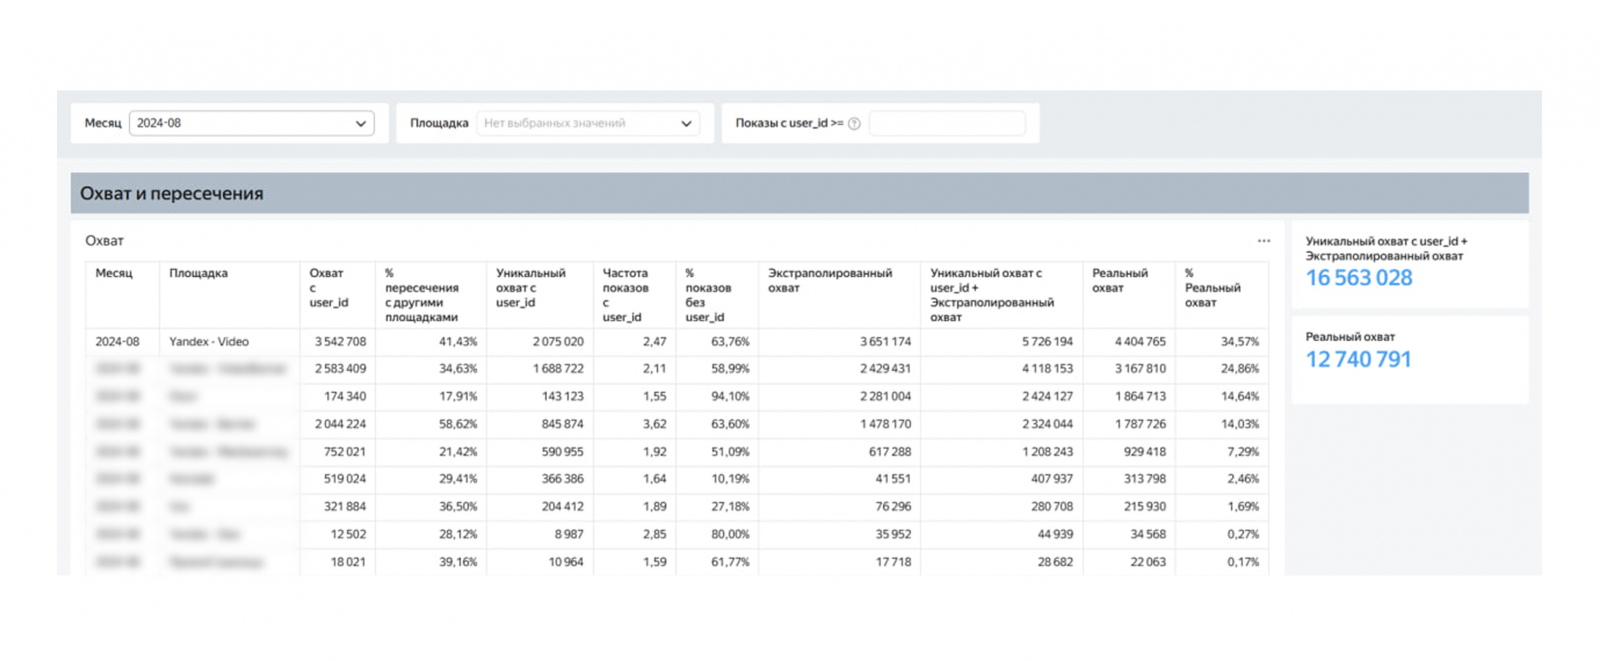This screenshot has height=661, width=1600.
Task: Select the Yandex - Video row cell
Action: 209,342
